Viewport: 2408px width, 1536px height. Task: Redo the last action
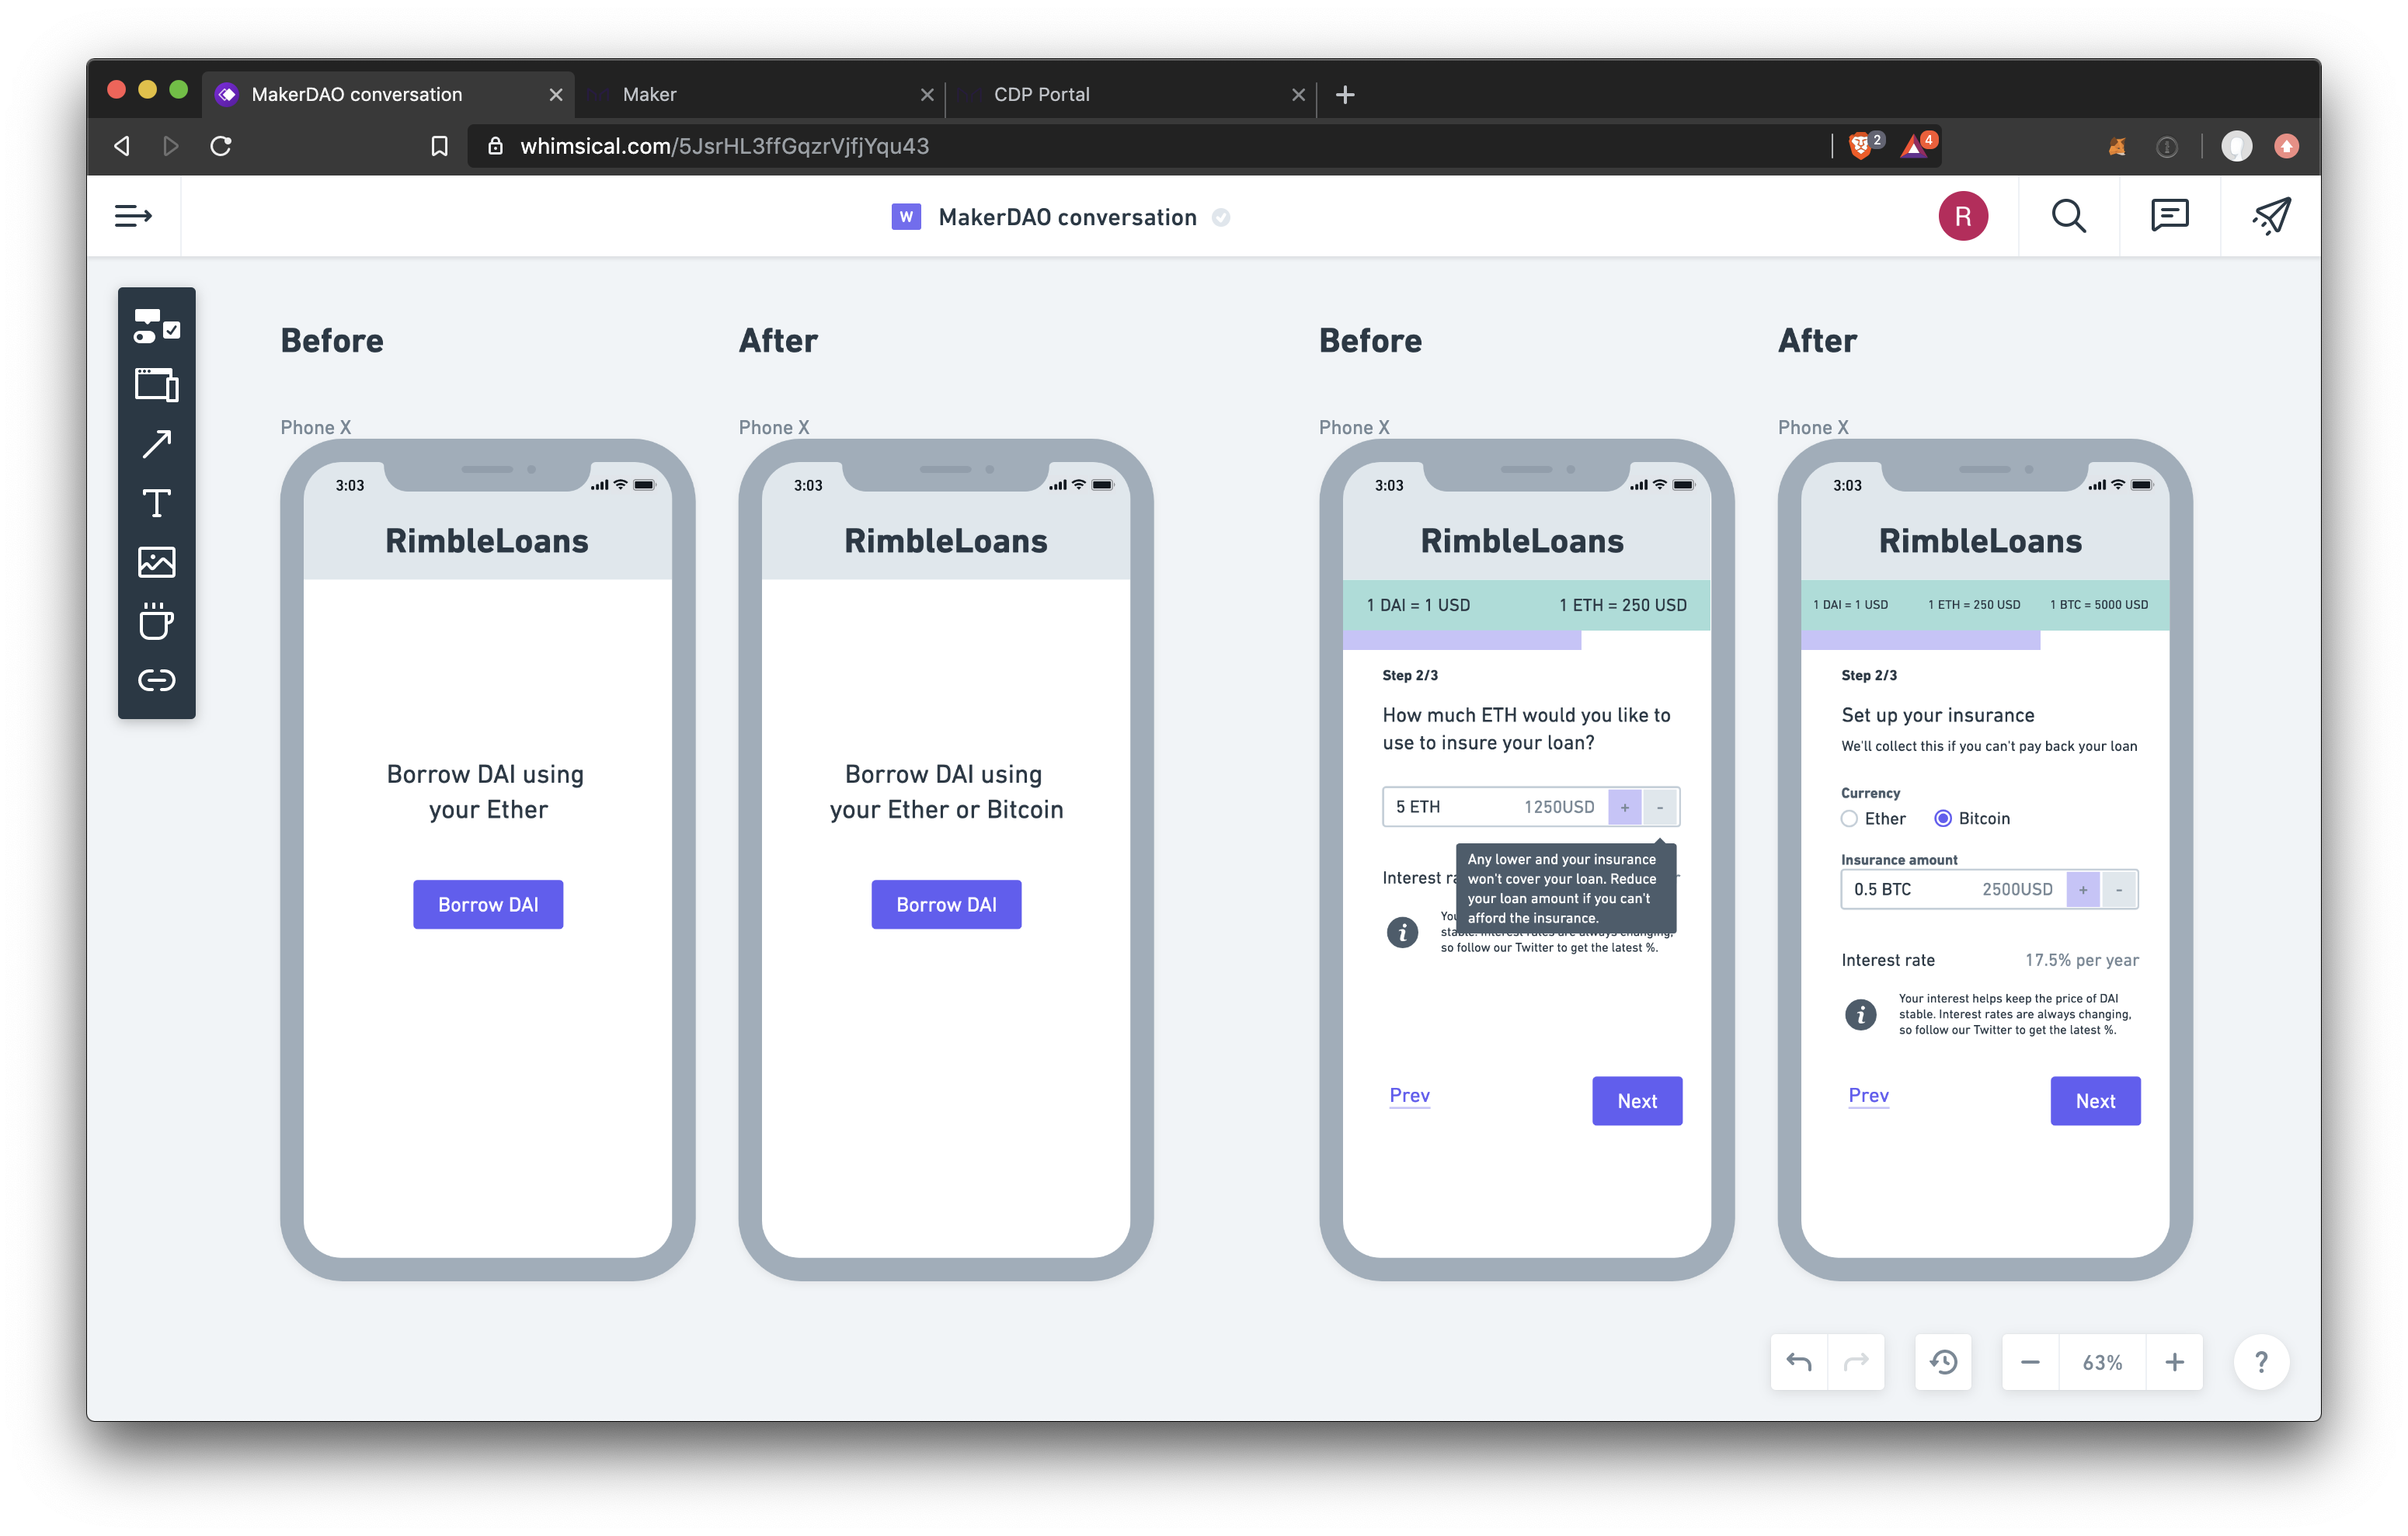[x=1856, y=1362]
